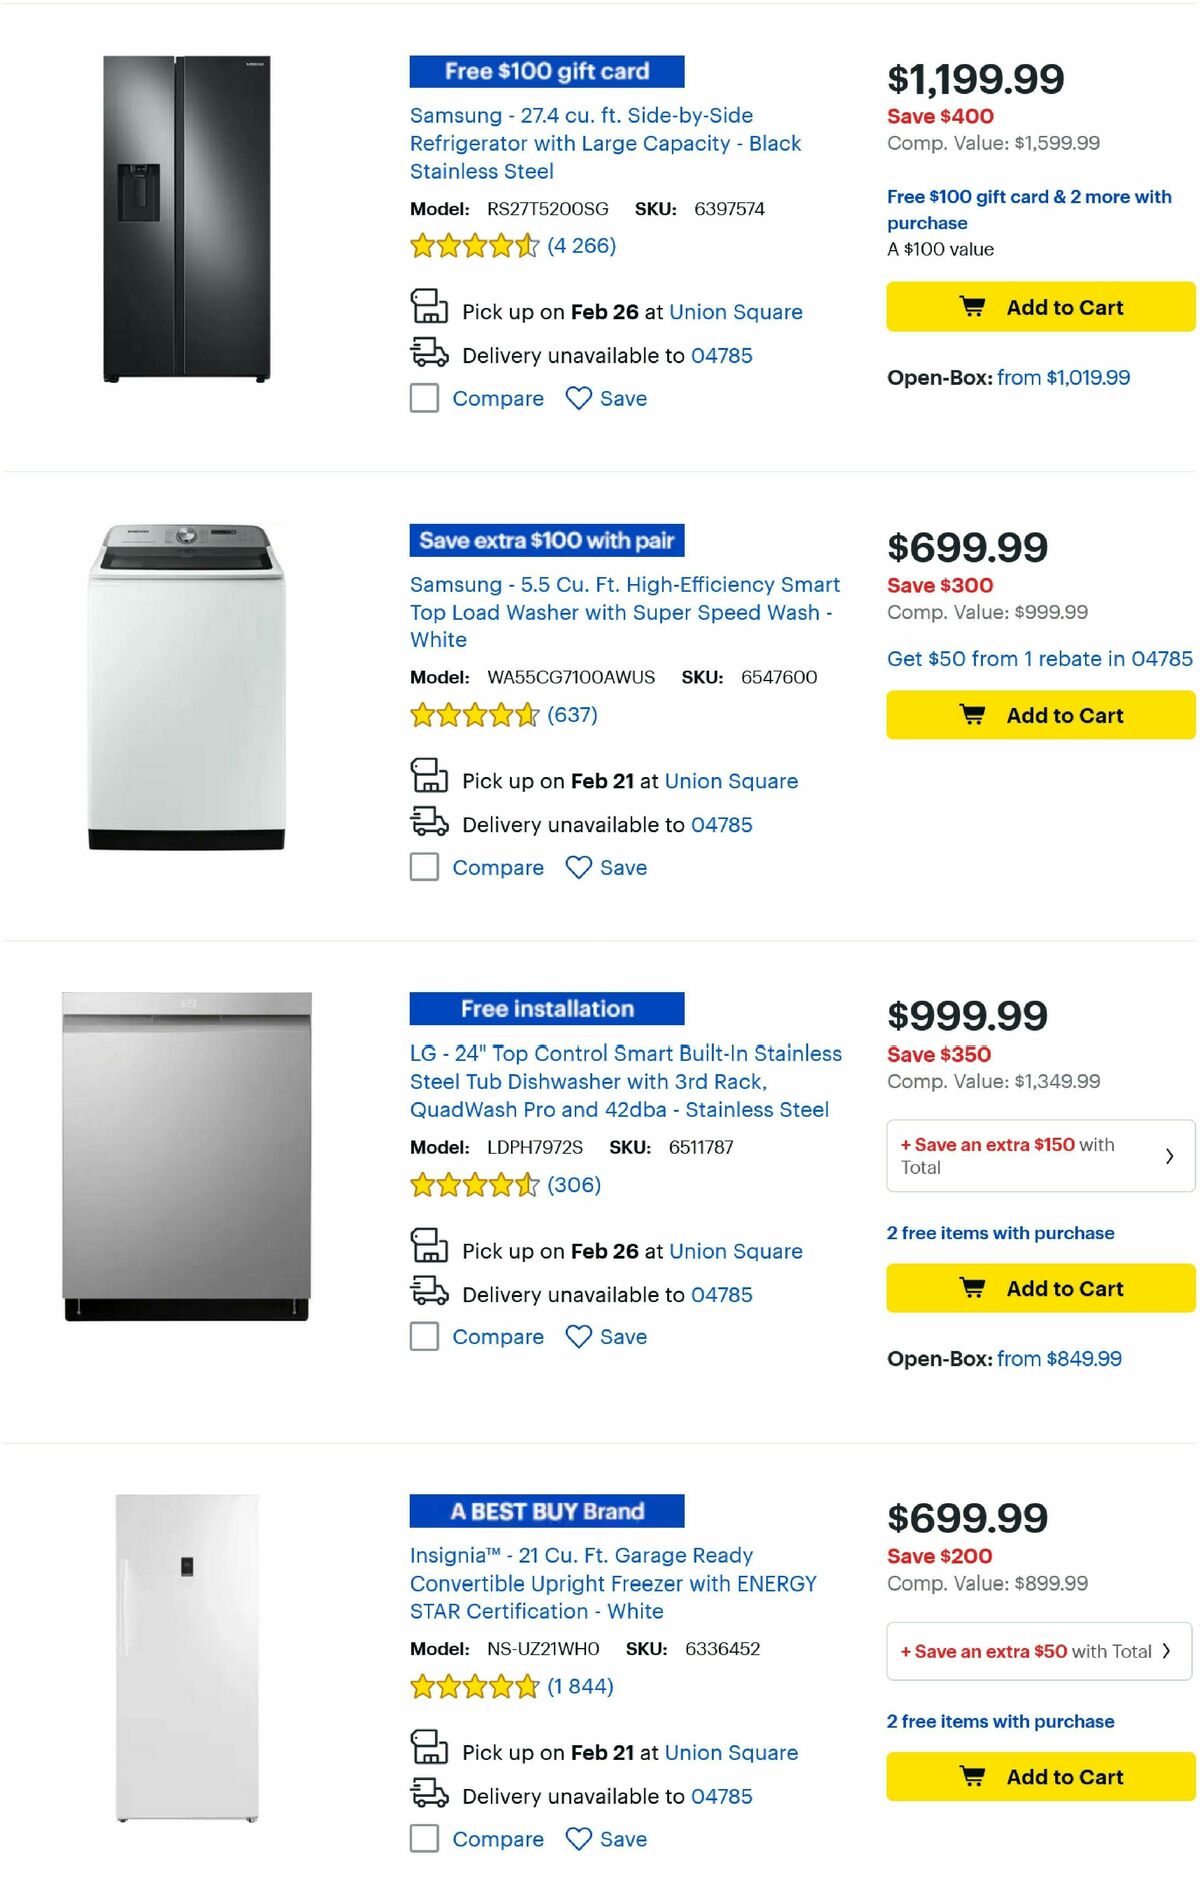Open the Union Square store link for refrigerator pickup

[x=736, y=312]
